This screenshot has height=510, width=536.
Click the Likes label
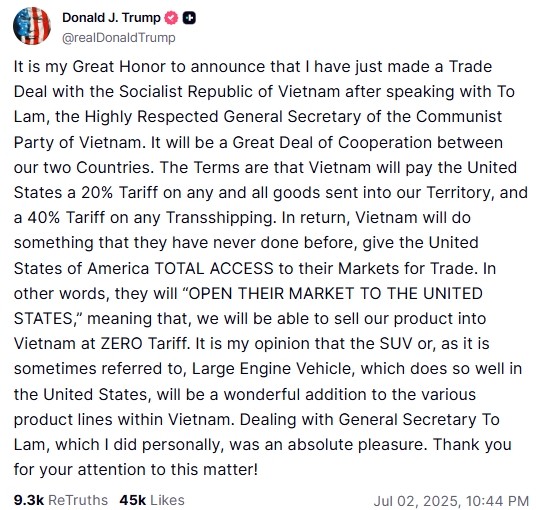click(168, 500)
